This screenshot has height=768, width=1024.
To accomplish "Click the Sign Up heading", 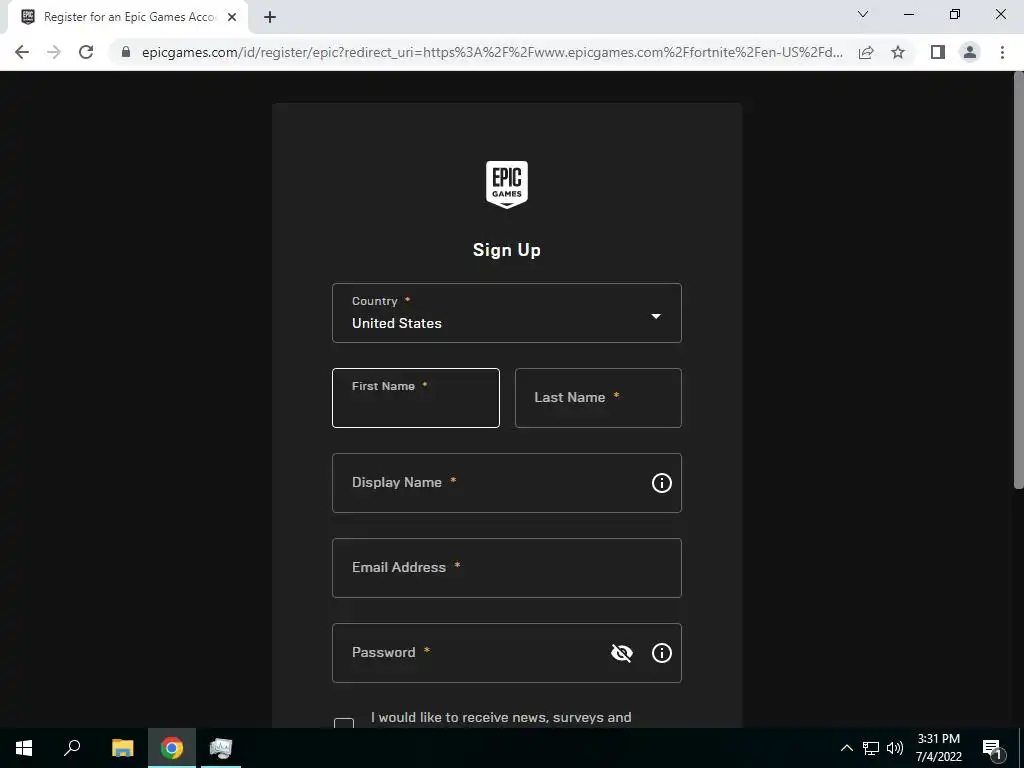I will tap(507, 250).
